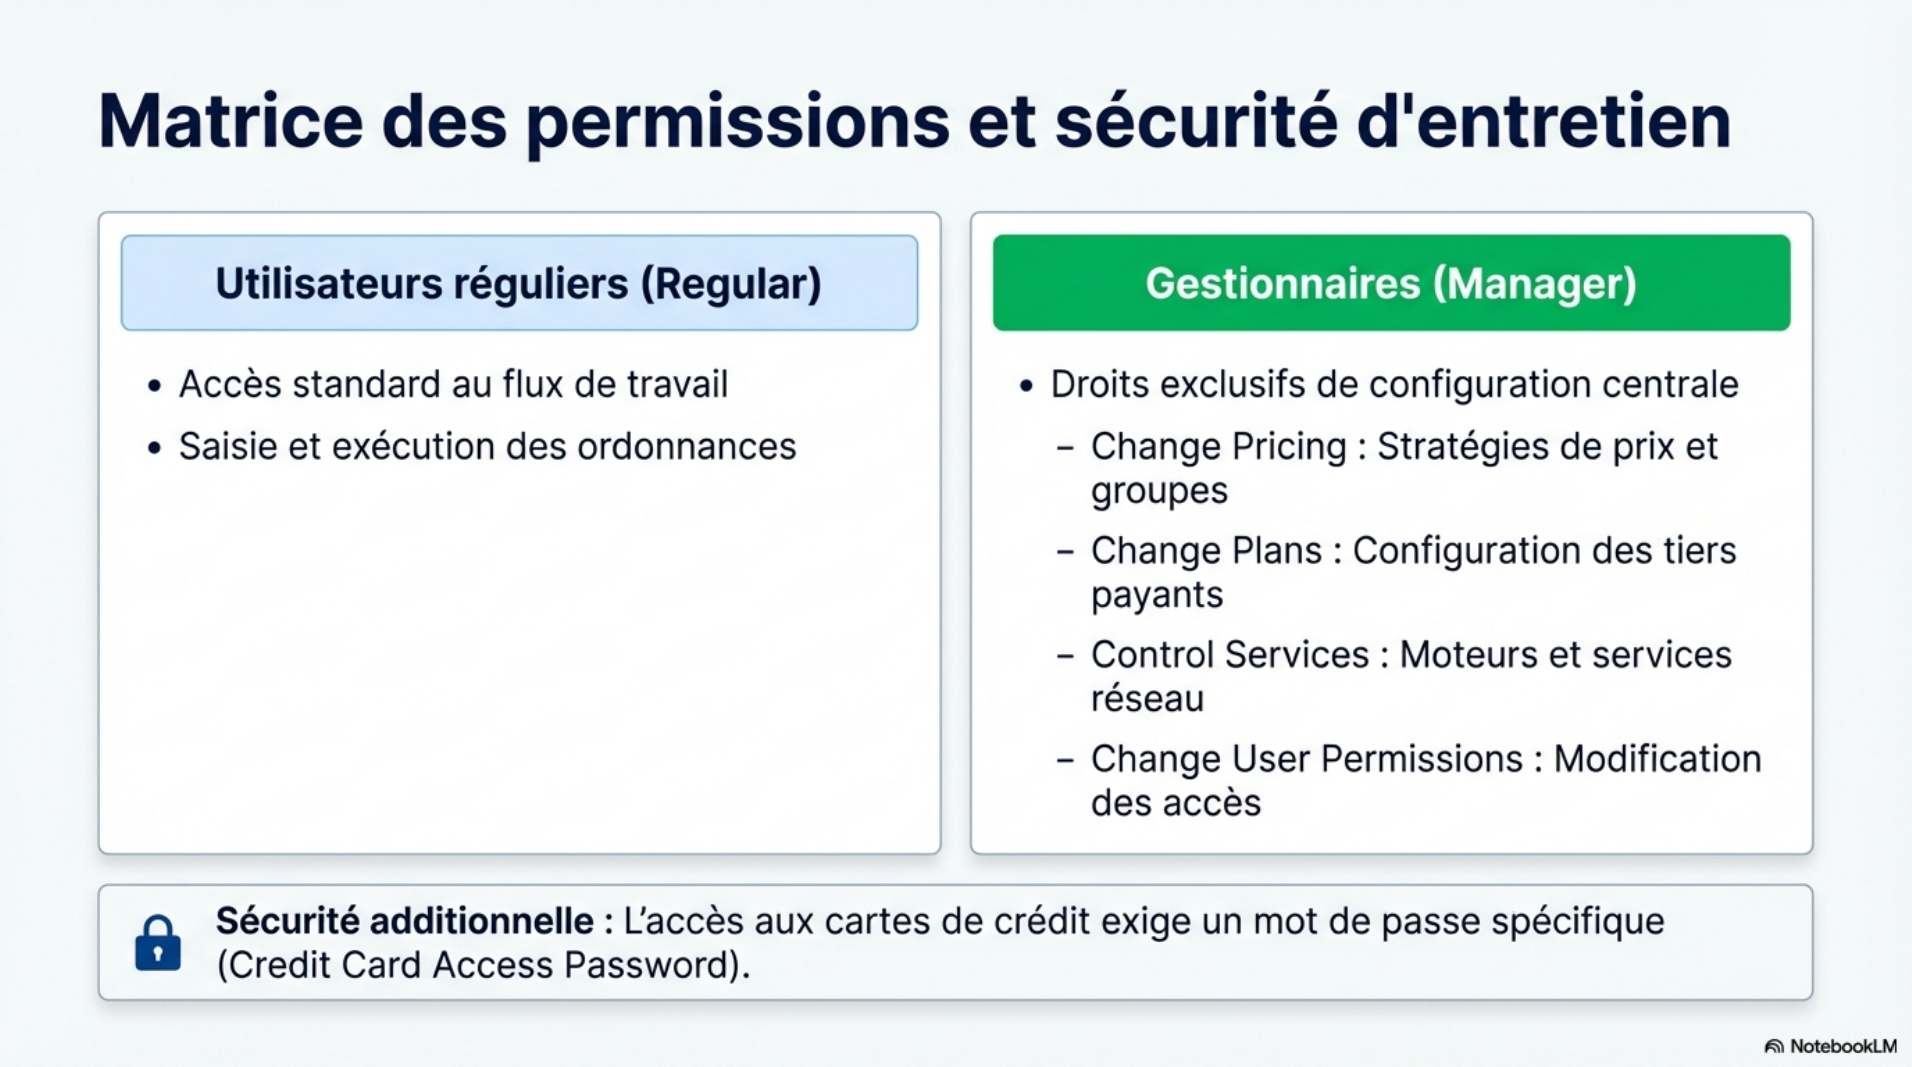Select the Change User Permissions sub-item

coord(1425,780)
